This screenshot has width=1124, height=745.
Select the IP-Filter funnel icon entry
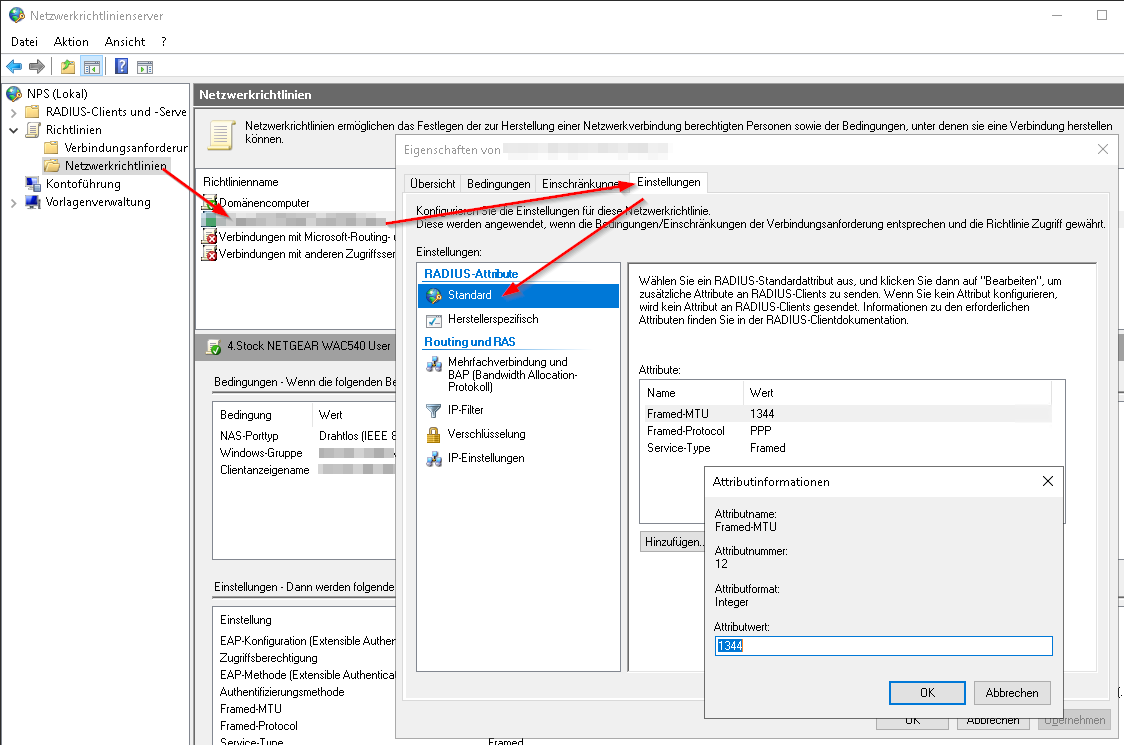tap(466, 410)
